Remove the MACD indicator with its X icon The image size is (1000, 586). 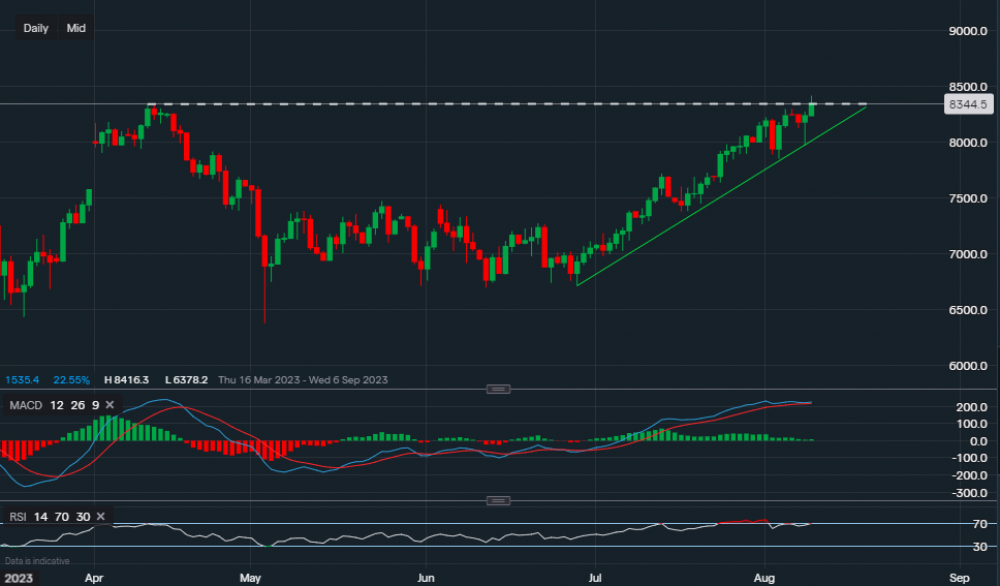coord(110,405)
